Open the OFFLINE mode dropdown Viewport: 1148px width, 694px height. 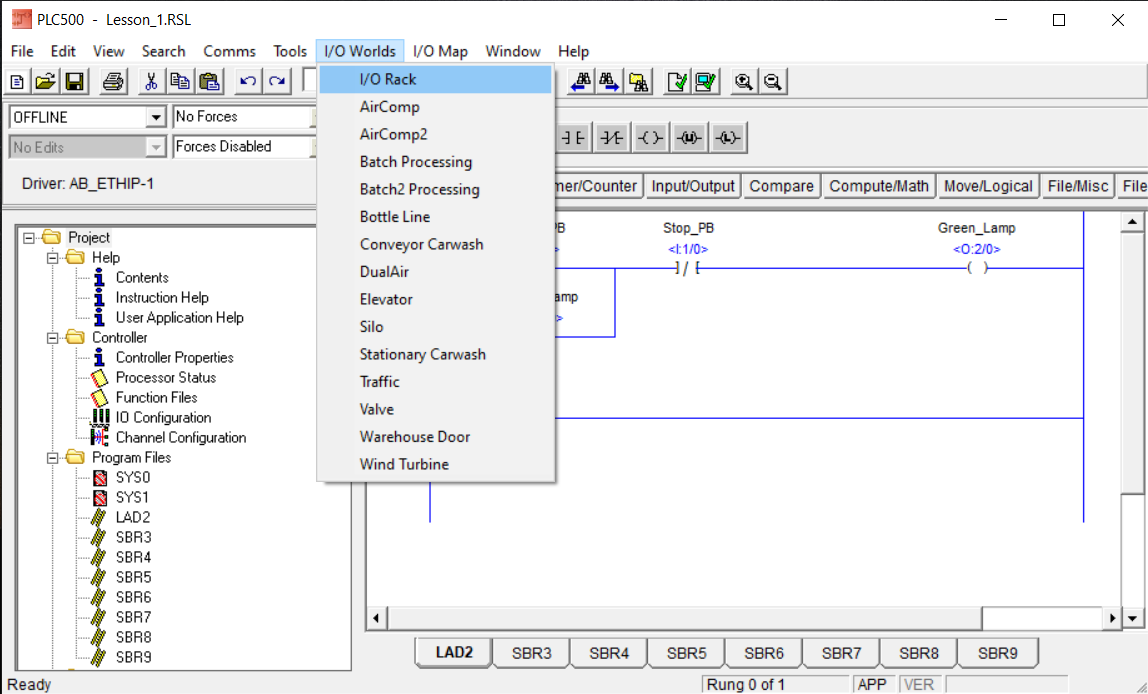(156, 117)
